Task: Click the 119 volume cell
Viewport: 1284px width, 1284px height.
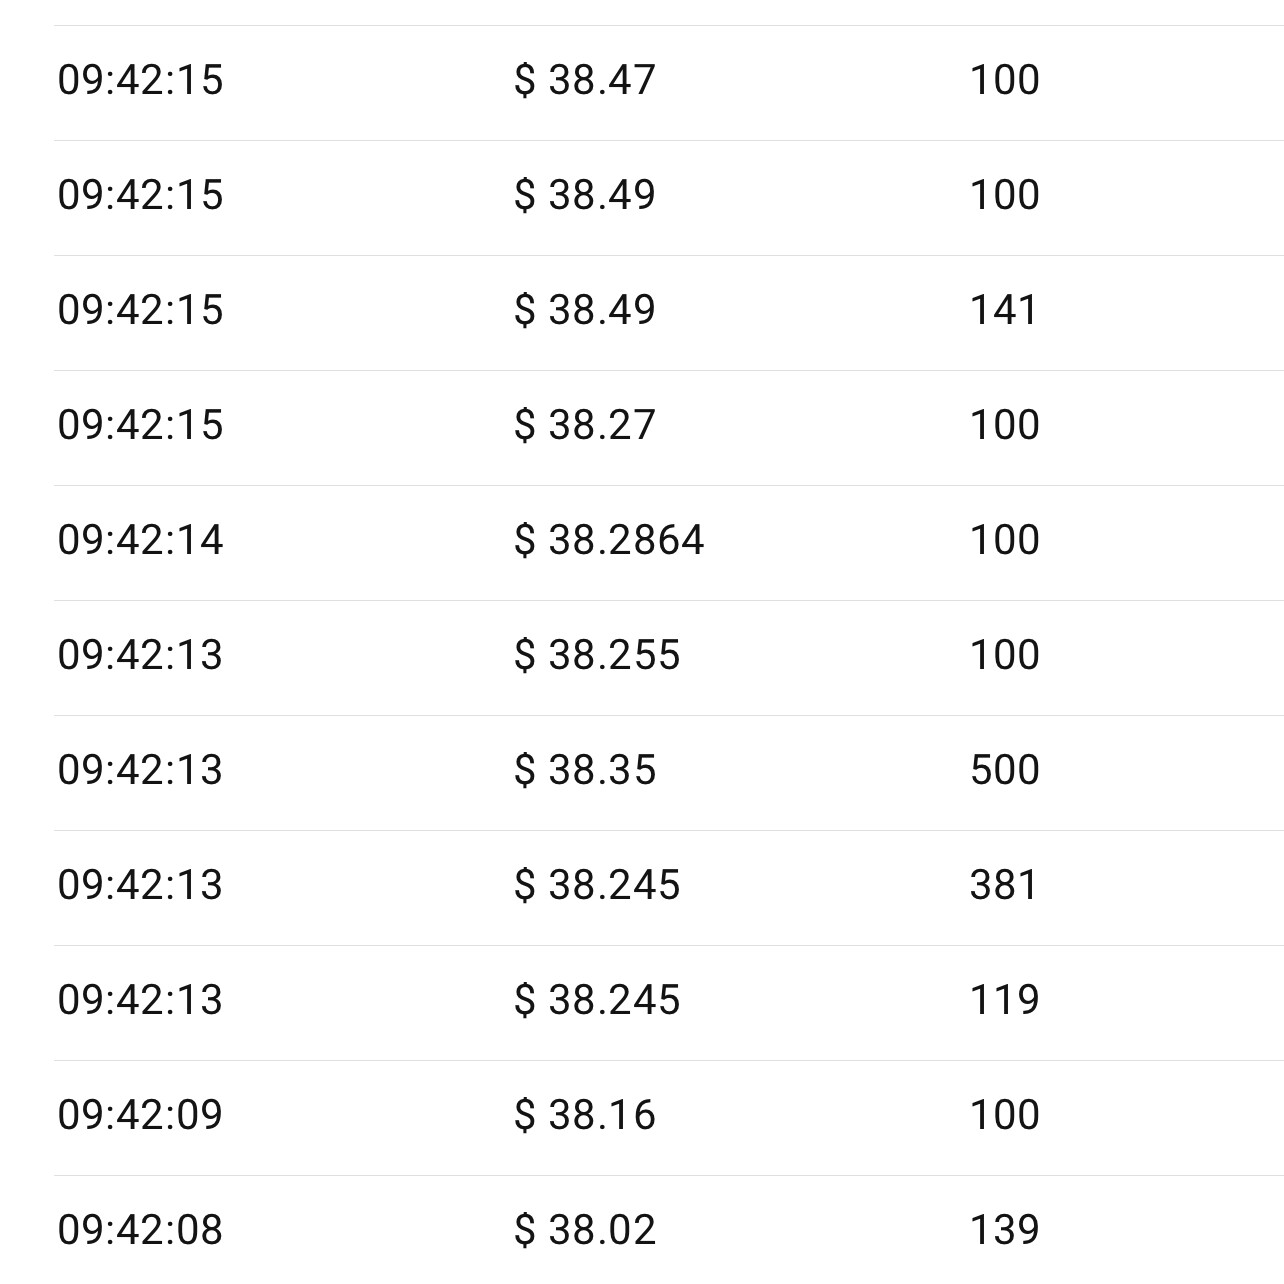Action: tap(1004, 1000)
